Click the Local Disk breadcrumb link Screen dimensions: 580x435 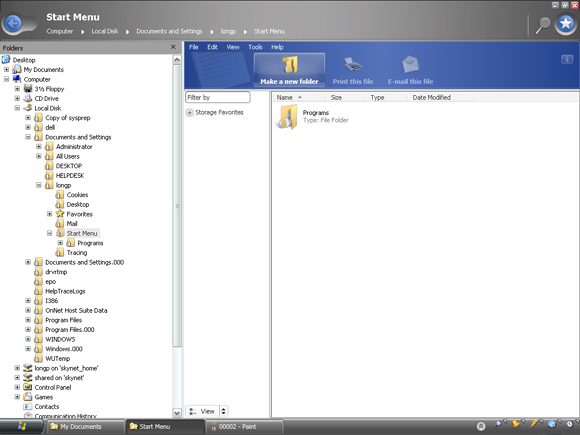tap(105, 31)
